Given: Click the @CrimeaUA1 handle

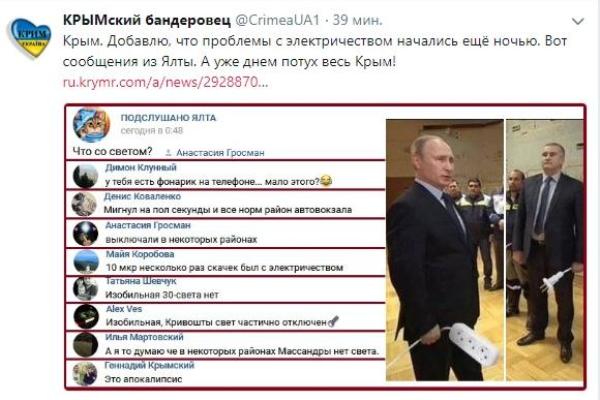Looking at the screenshot, I should click(x=277, y=20).
